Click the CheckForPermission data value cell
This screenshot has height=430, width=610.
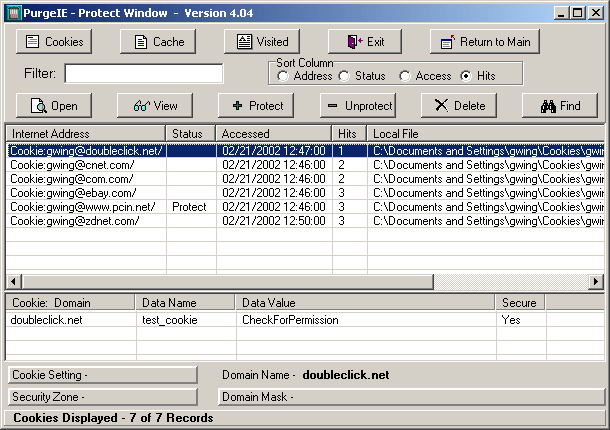pos(366,320)
